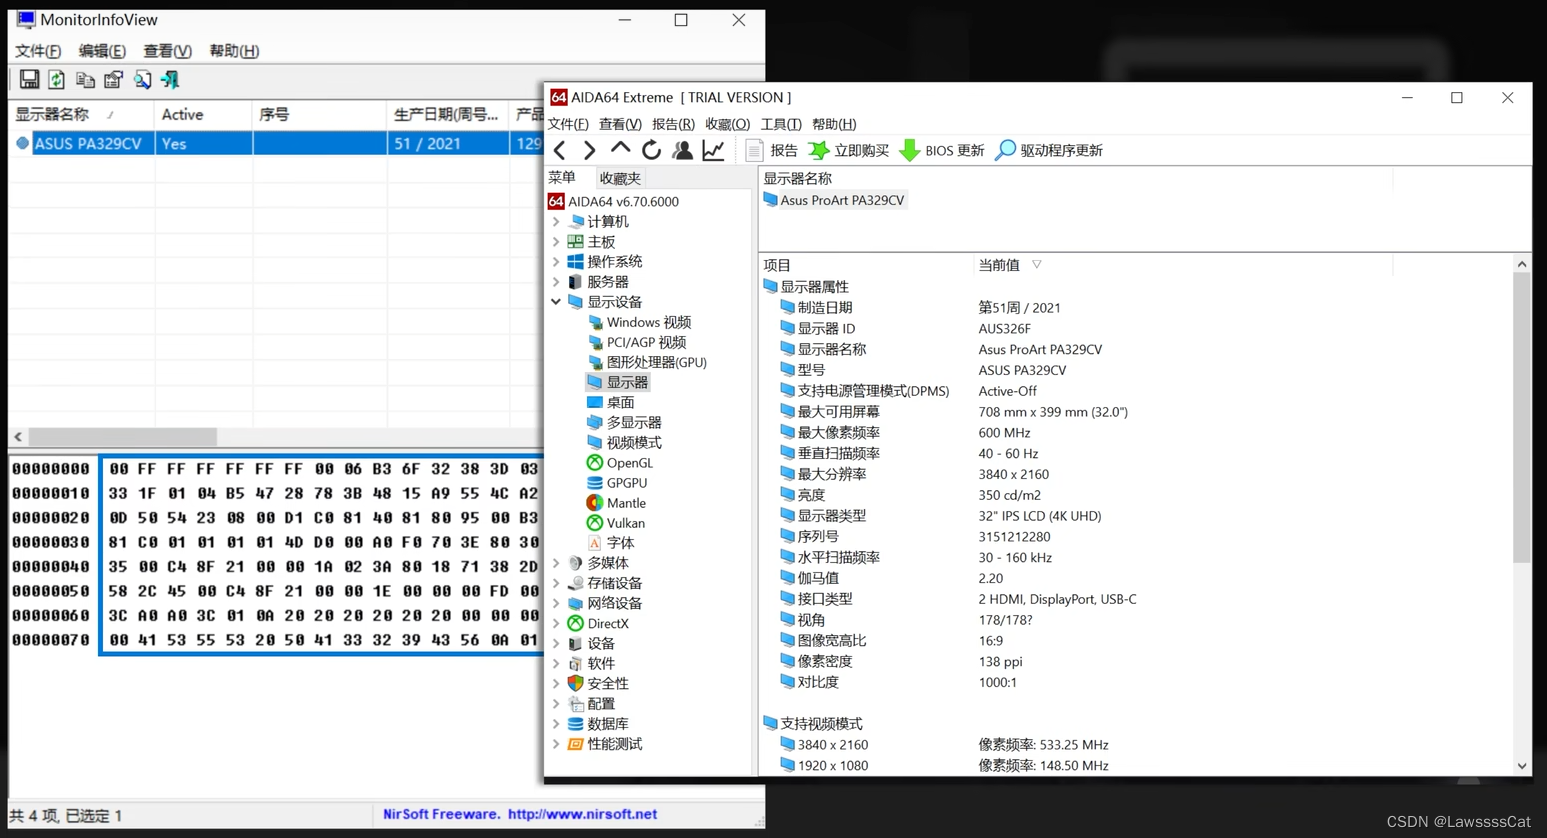Select Asus ProArt PA329CV monitor entry
This screenshot has width=1547, height=838.
(x=834, y=200)
